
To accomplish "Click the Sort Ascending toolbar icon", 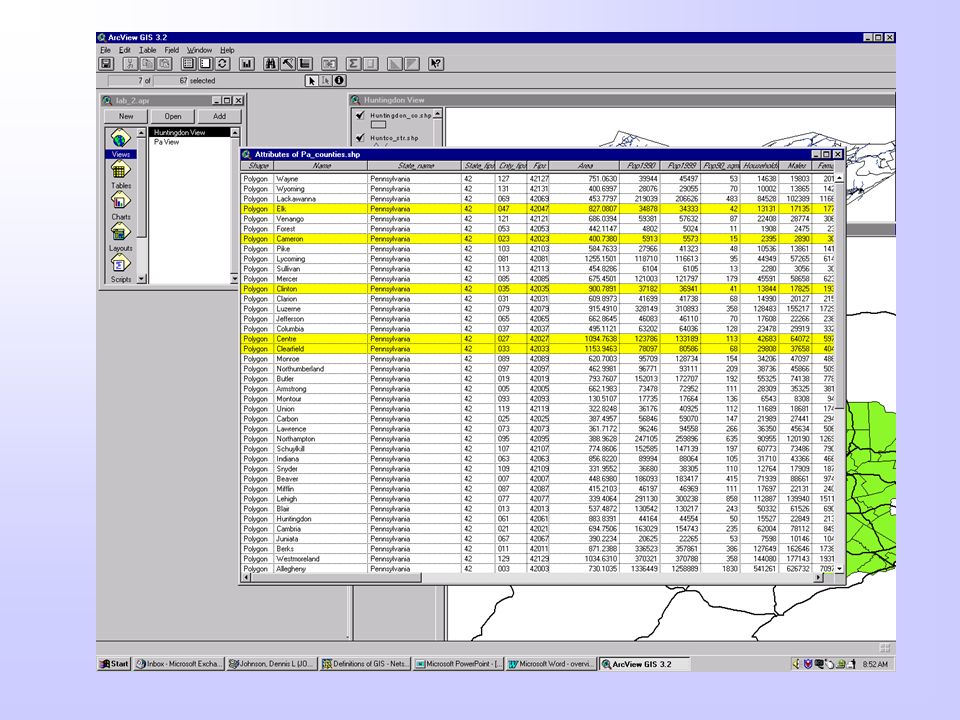I will 395,64.
